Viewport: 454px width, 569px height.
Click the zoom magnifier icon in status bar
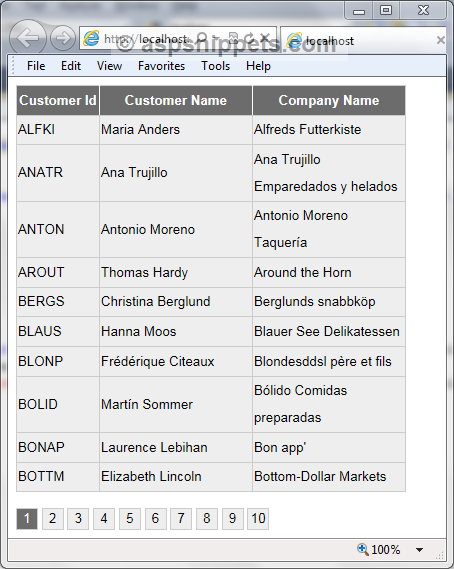pos(363,549)
